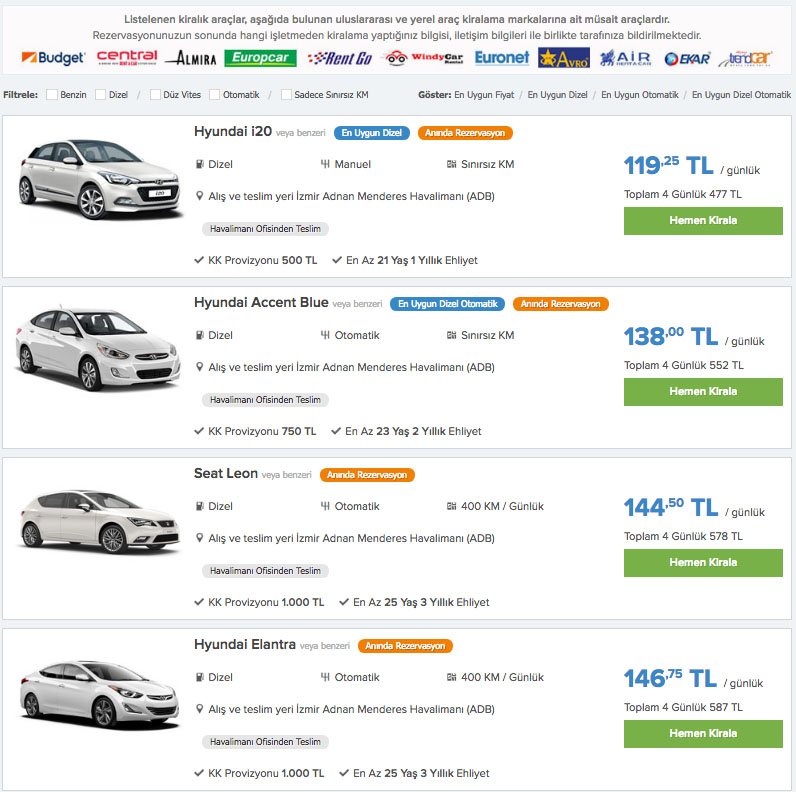Image resolution: width=796 pixels, height=792 pixels.
Task: Click the Rent Go logo
Action: 340,58
